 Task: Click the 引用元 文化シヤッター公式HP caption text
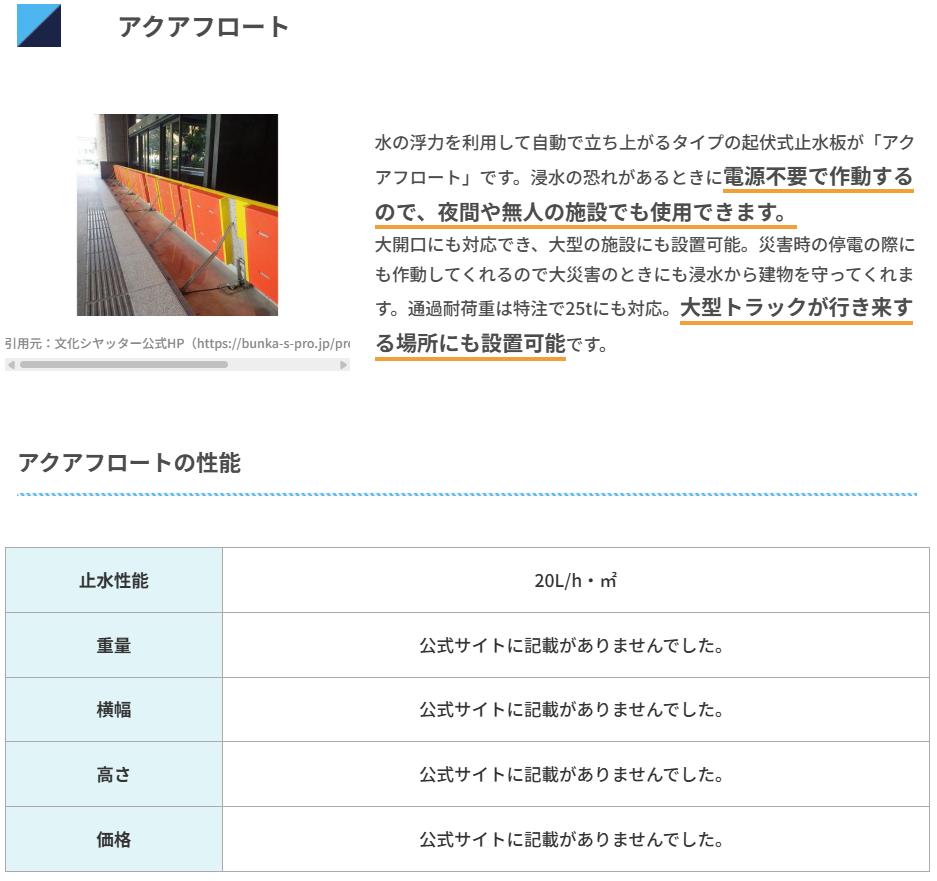click(177, 344)
